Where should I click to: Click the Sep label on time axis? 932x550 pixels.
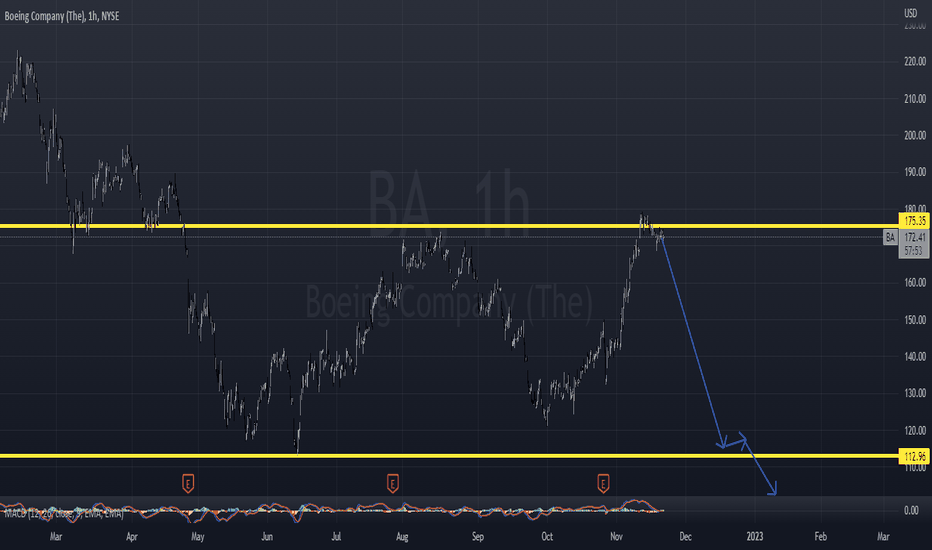pyautogui.click(x=478, y=537)
